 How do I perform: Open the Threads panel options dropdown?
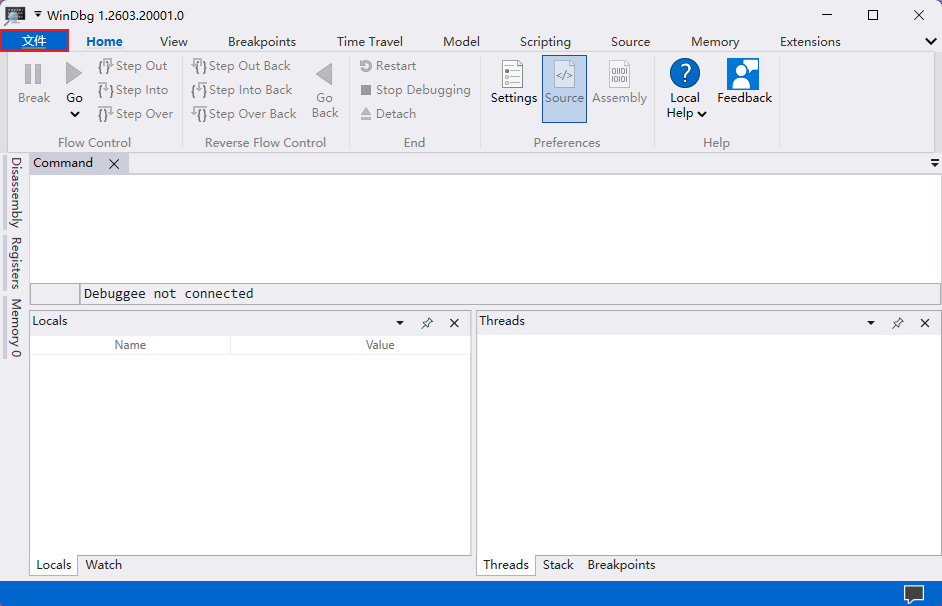point(871,323)
